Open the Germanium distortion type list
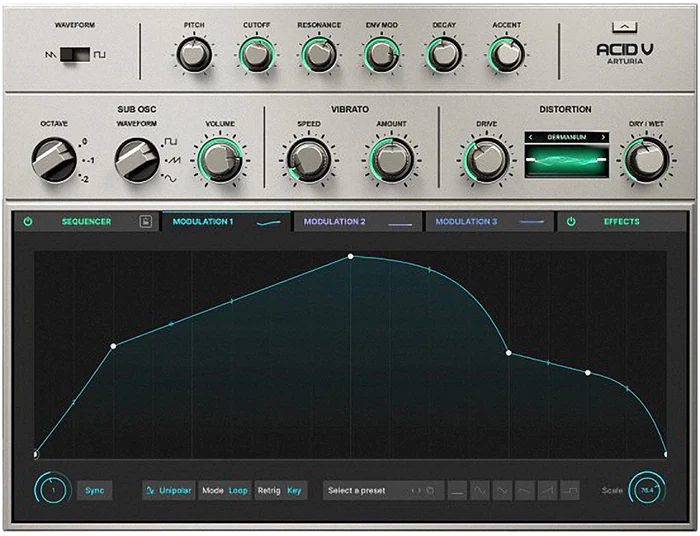 (567, 137)
